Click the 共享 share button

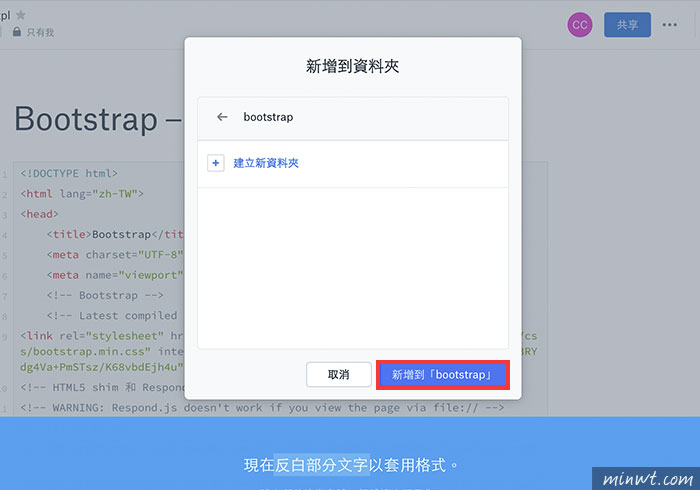point(627,25)
